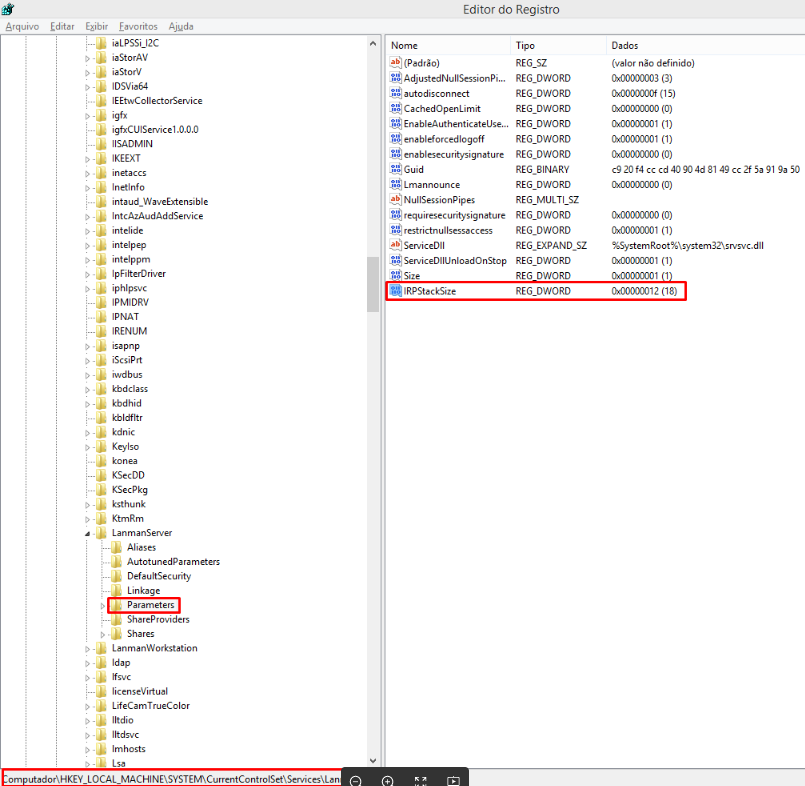Expand the IKEEXT tree node
This screenshot has height=786, width=805.
pyautogui.click(x=87, y=159)
